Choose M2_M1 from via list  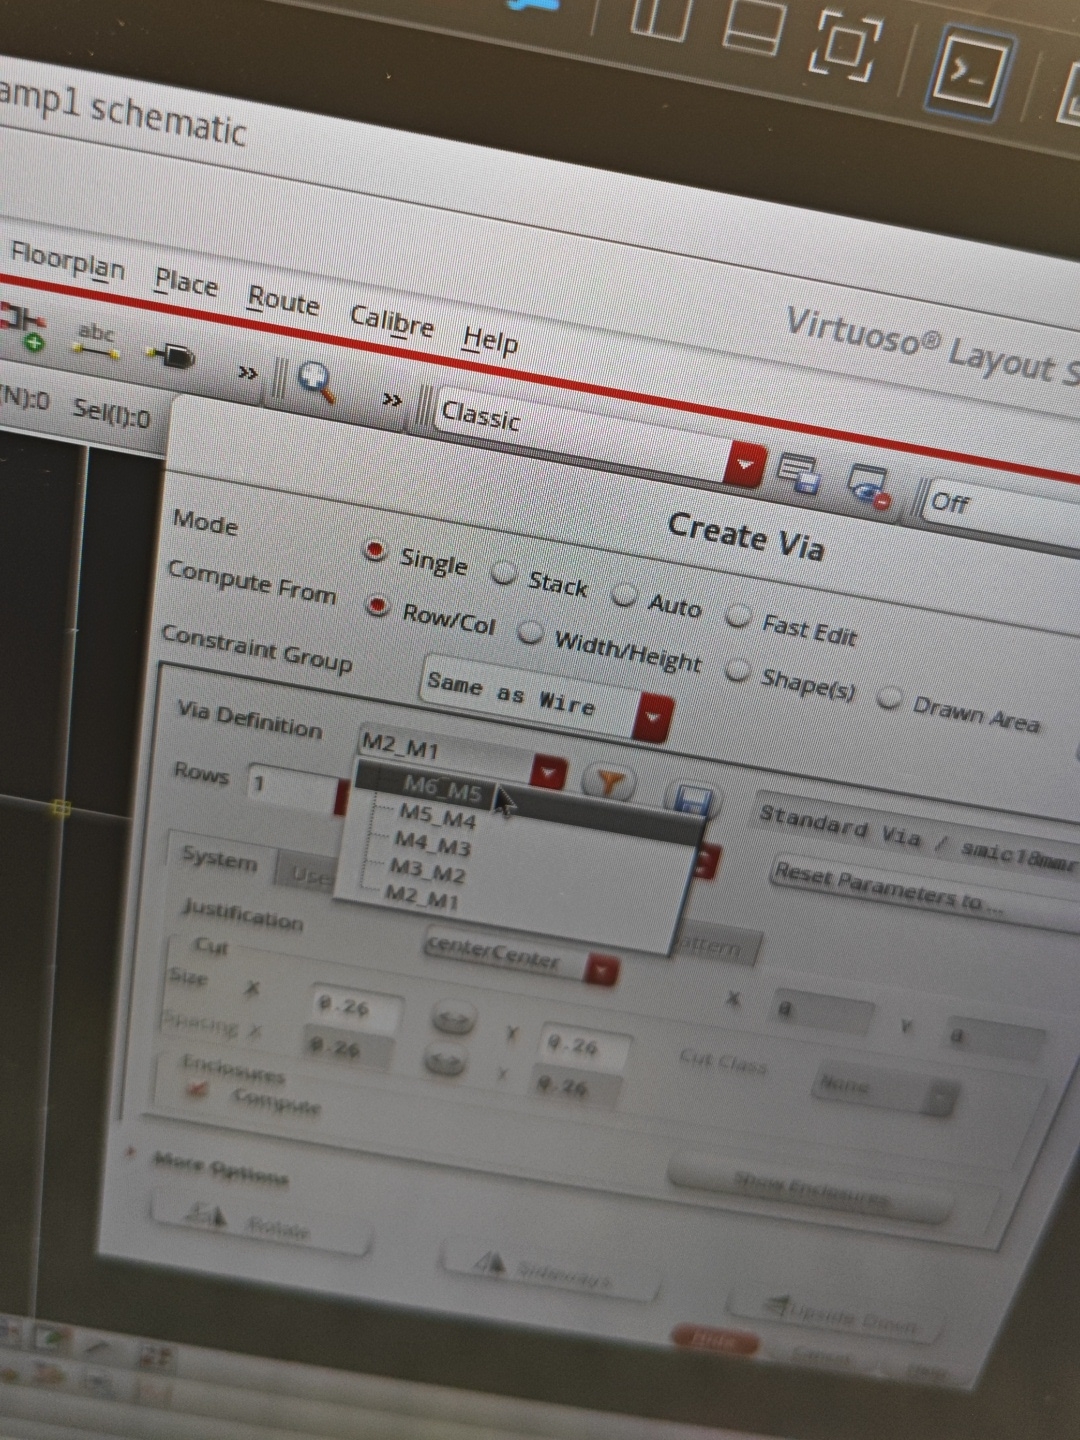(422, 898)
